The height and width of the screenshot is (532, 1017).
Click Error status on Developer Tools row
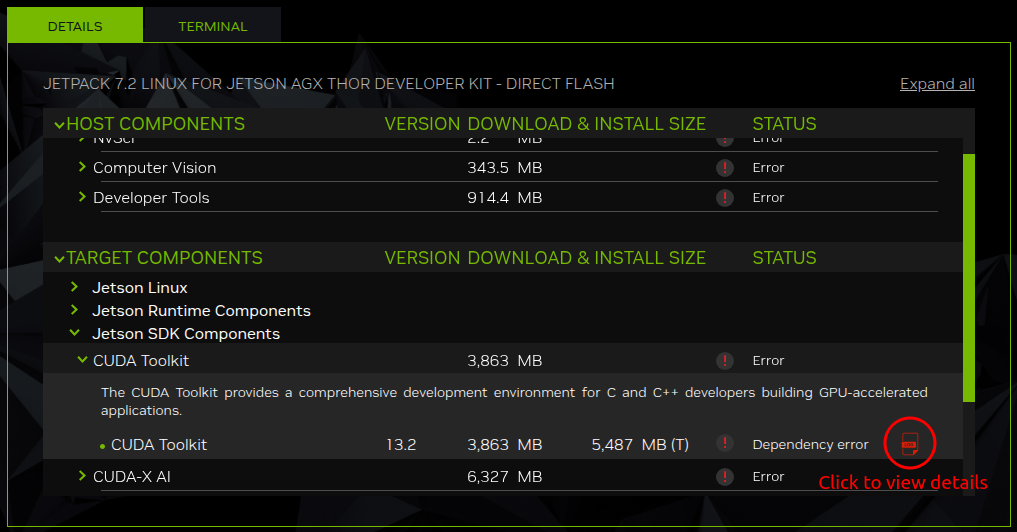(x=768, y=197)
